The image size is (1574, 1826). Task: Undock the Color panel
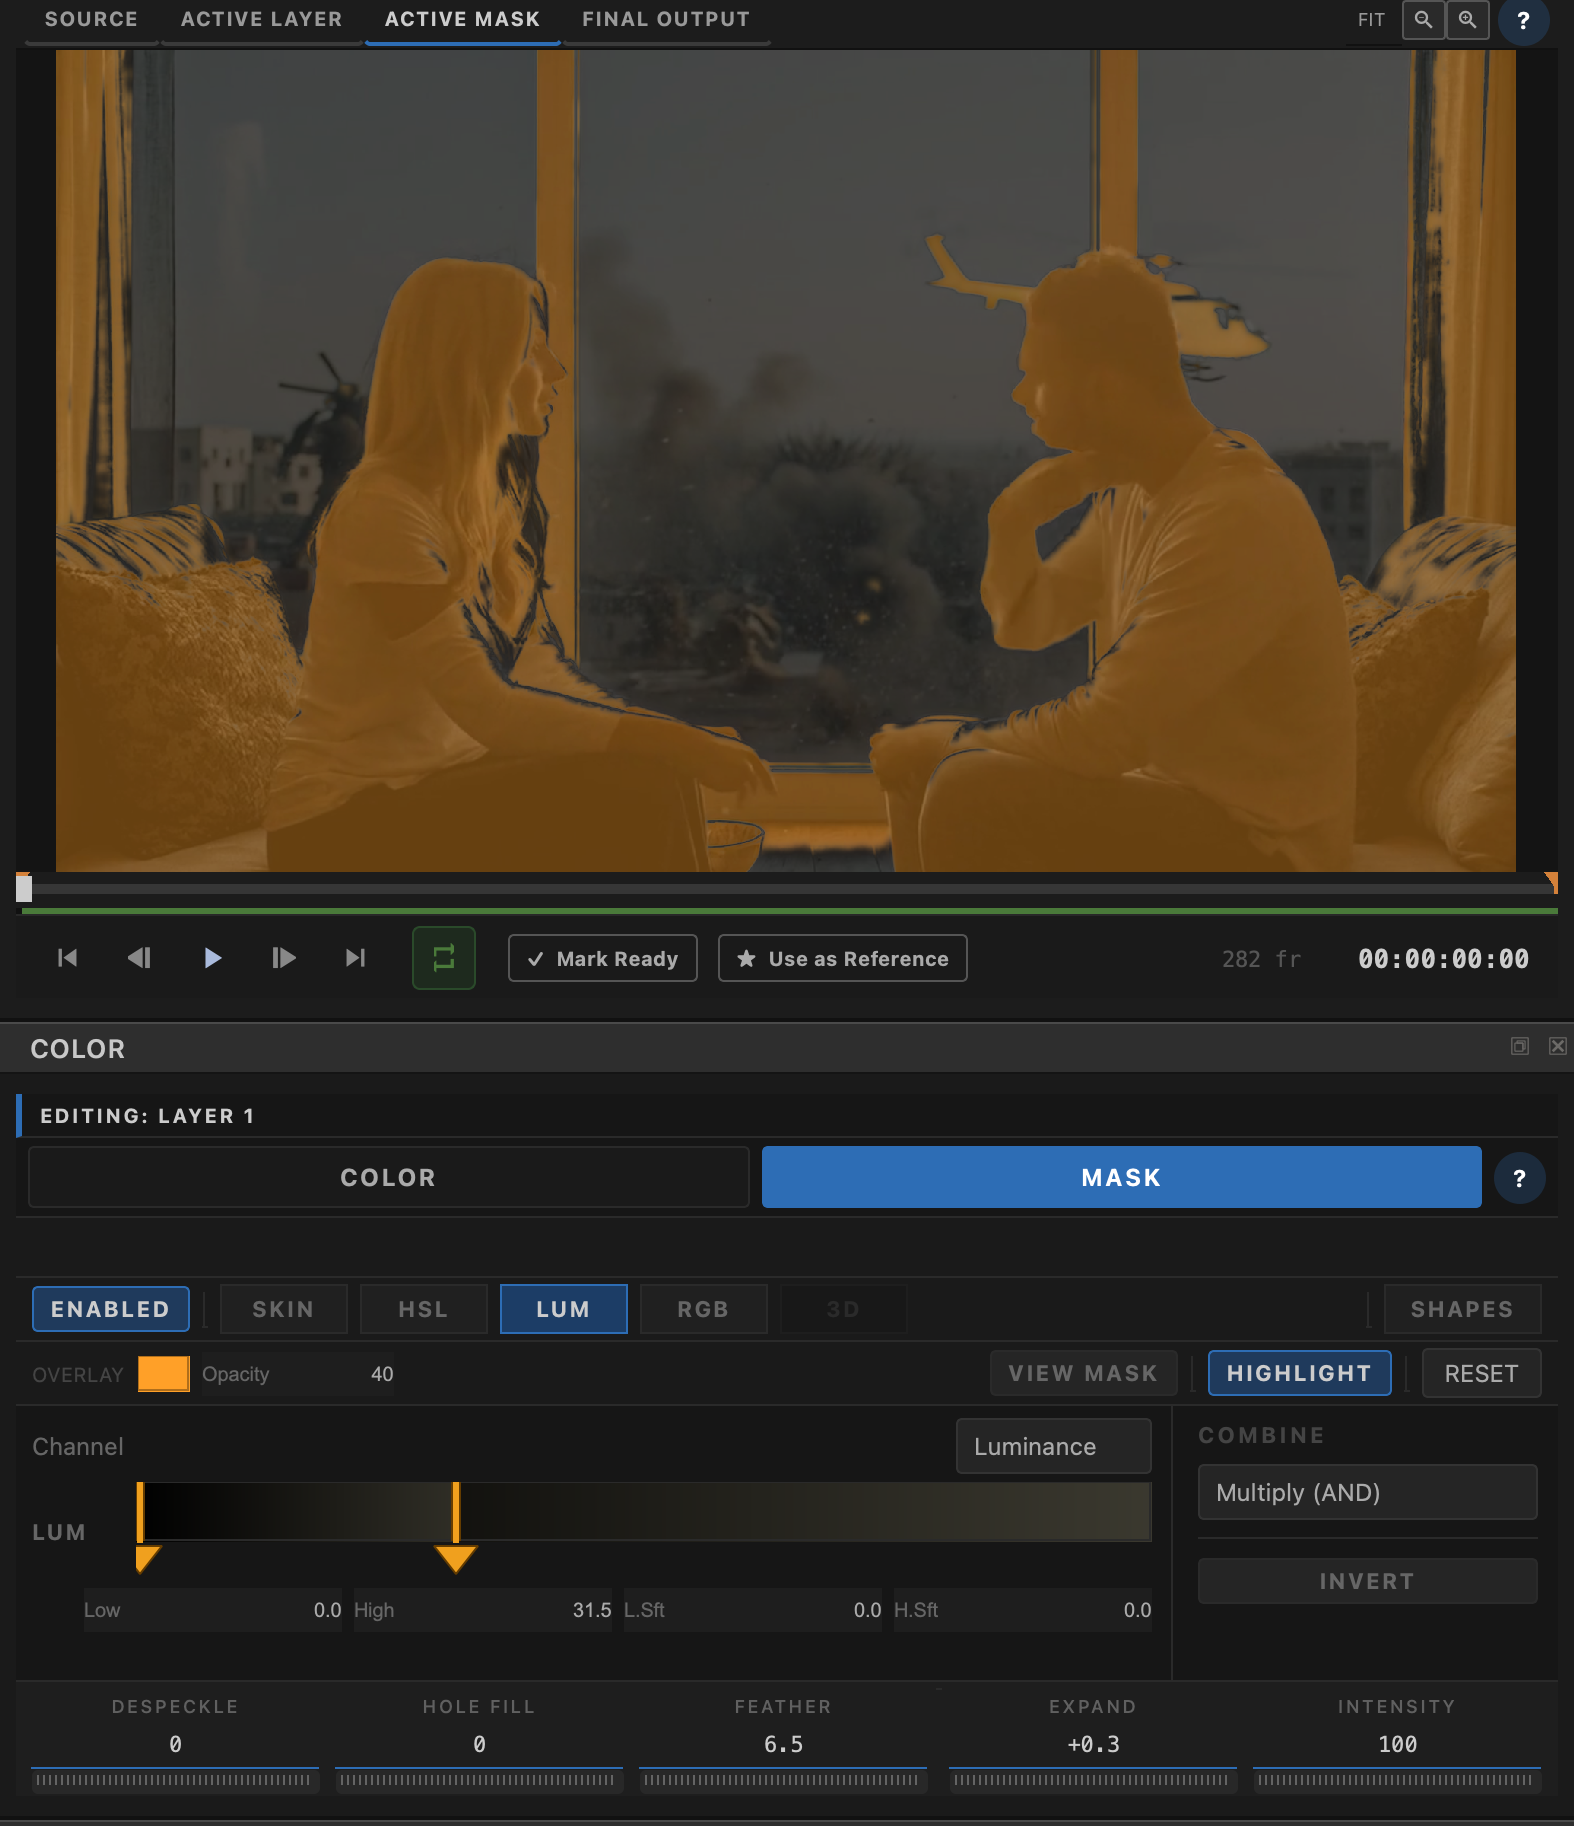[x=1520, y=1046]
